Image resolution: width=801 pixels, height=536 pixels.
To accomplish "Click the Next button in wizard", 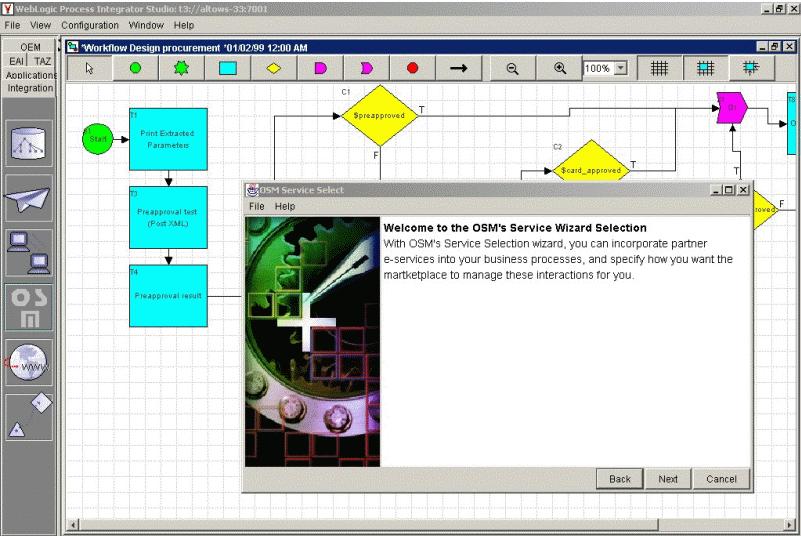I will tap(668, 479).
